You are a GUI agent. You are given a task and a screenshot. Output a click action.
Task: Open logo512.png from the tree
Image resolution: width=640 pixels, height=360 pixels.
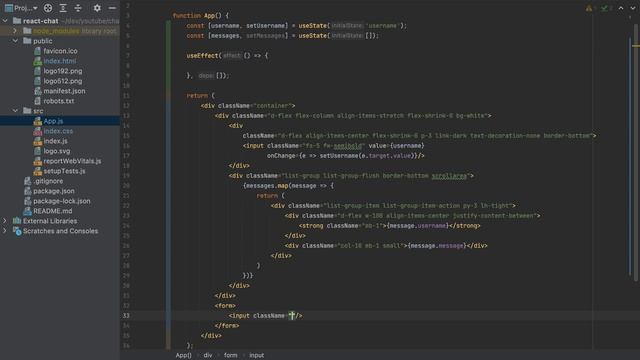[x=62, y=81]
